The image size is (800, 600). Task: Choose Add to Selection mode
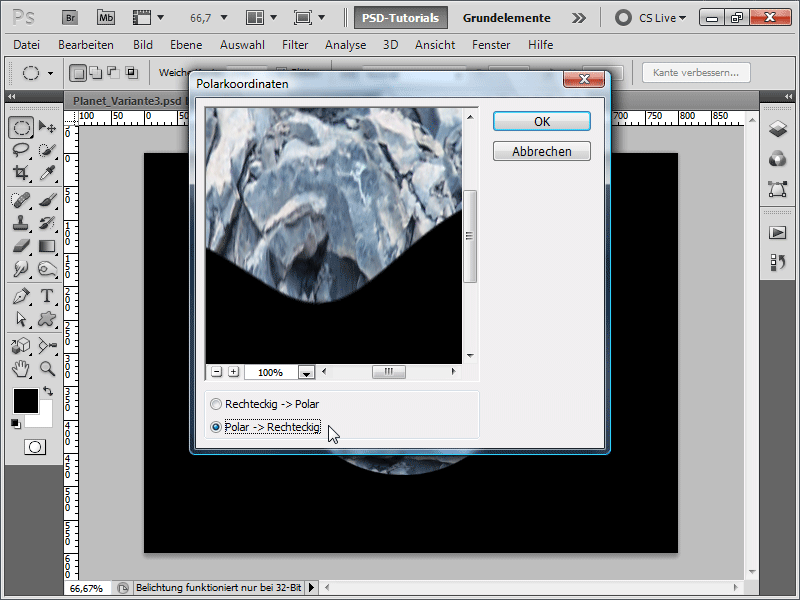pyautogui.click(x=95, y=73)
